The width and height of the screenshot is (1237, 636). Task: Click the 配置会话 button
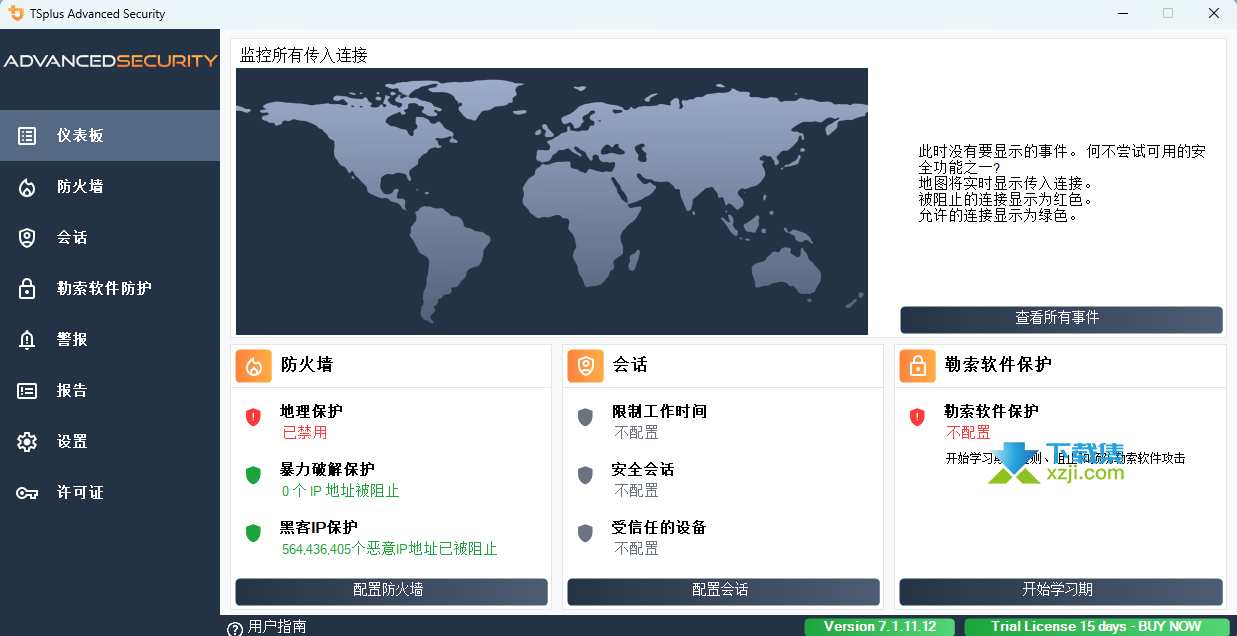pos(723,591)
